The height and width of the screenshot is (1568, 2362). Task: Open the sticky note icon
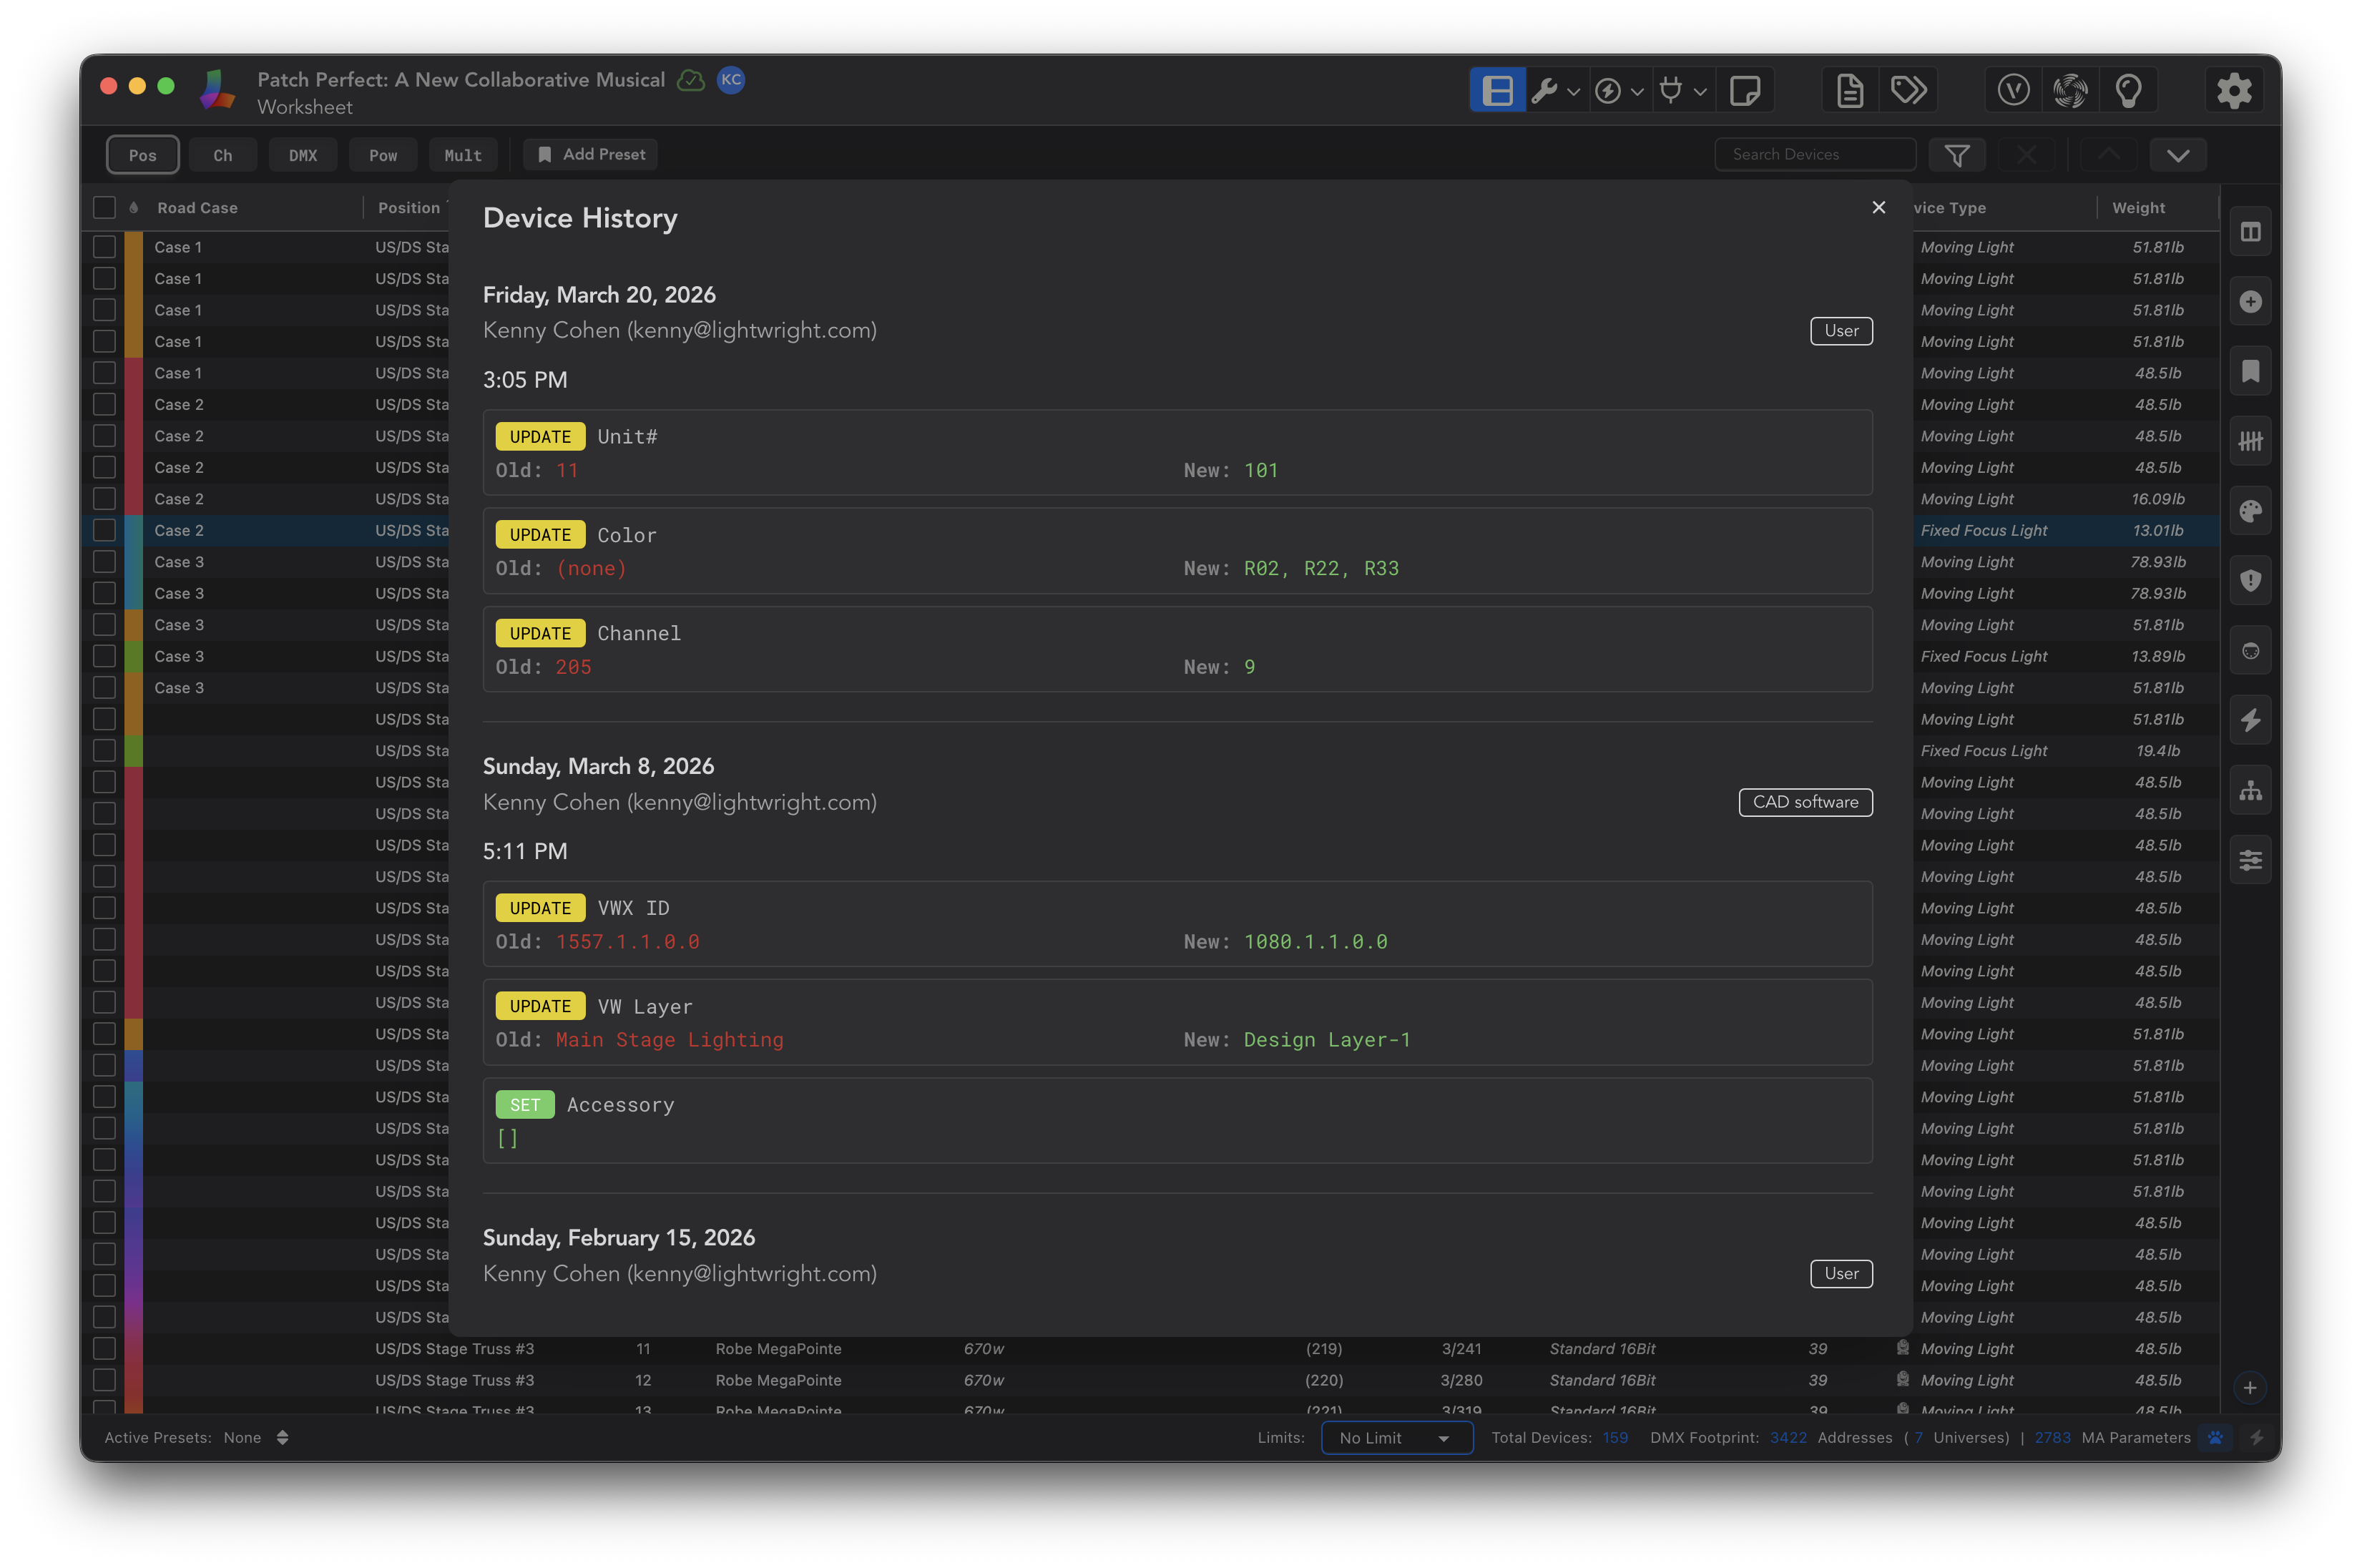(1745, 91)
